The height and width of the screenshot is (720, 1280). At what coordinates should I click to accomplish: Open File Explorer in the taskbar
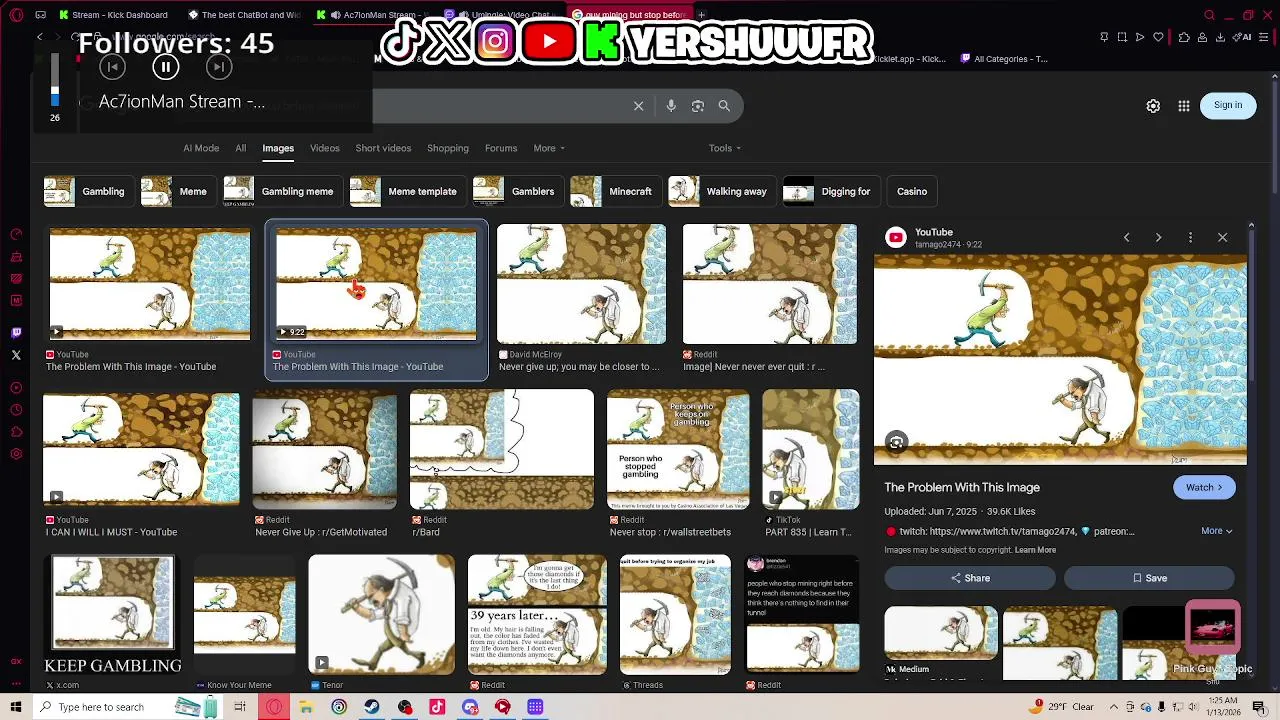(x=306, y=707)
